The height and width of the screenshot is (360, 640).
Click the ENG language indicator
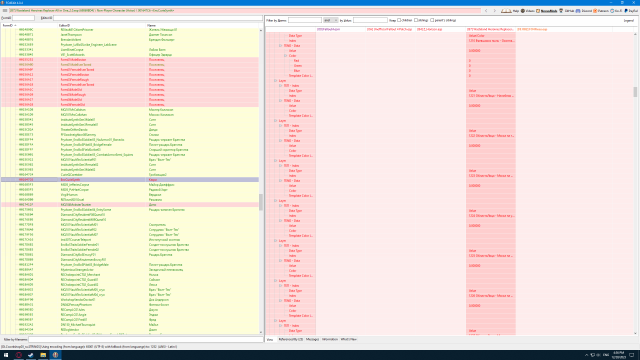(606, 355)
